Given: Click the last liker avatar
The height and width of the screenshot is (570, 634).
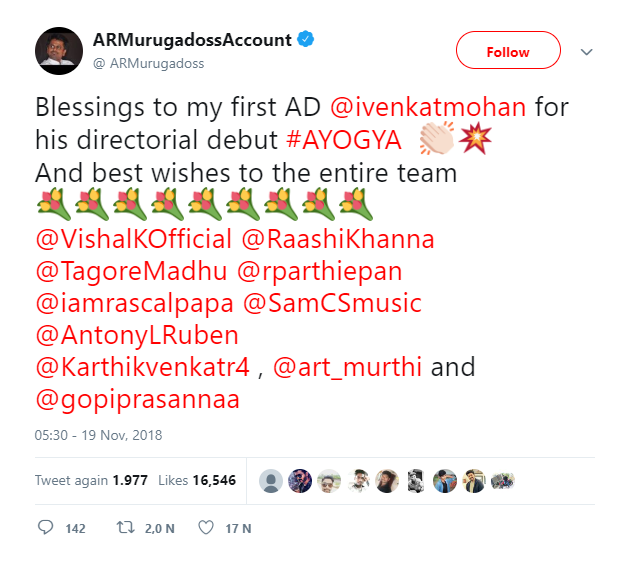Looking at the screenshot, I should 504,481.
